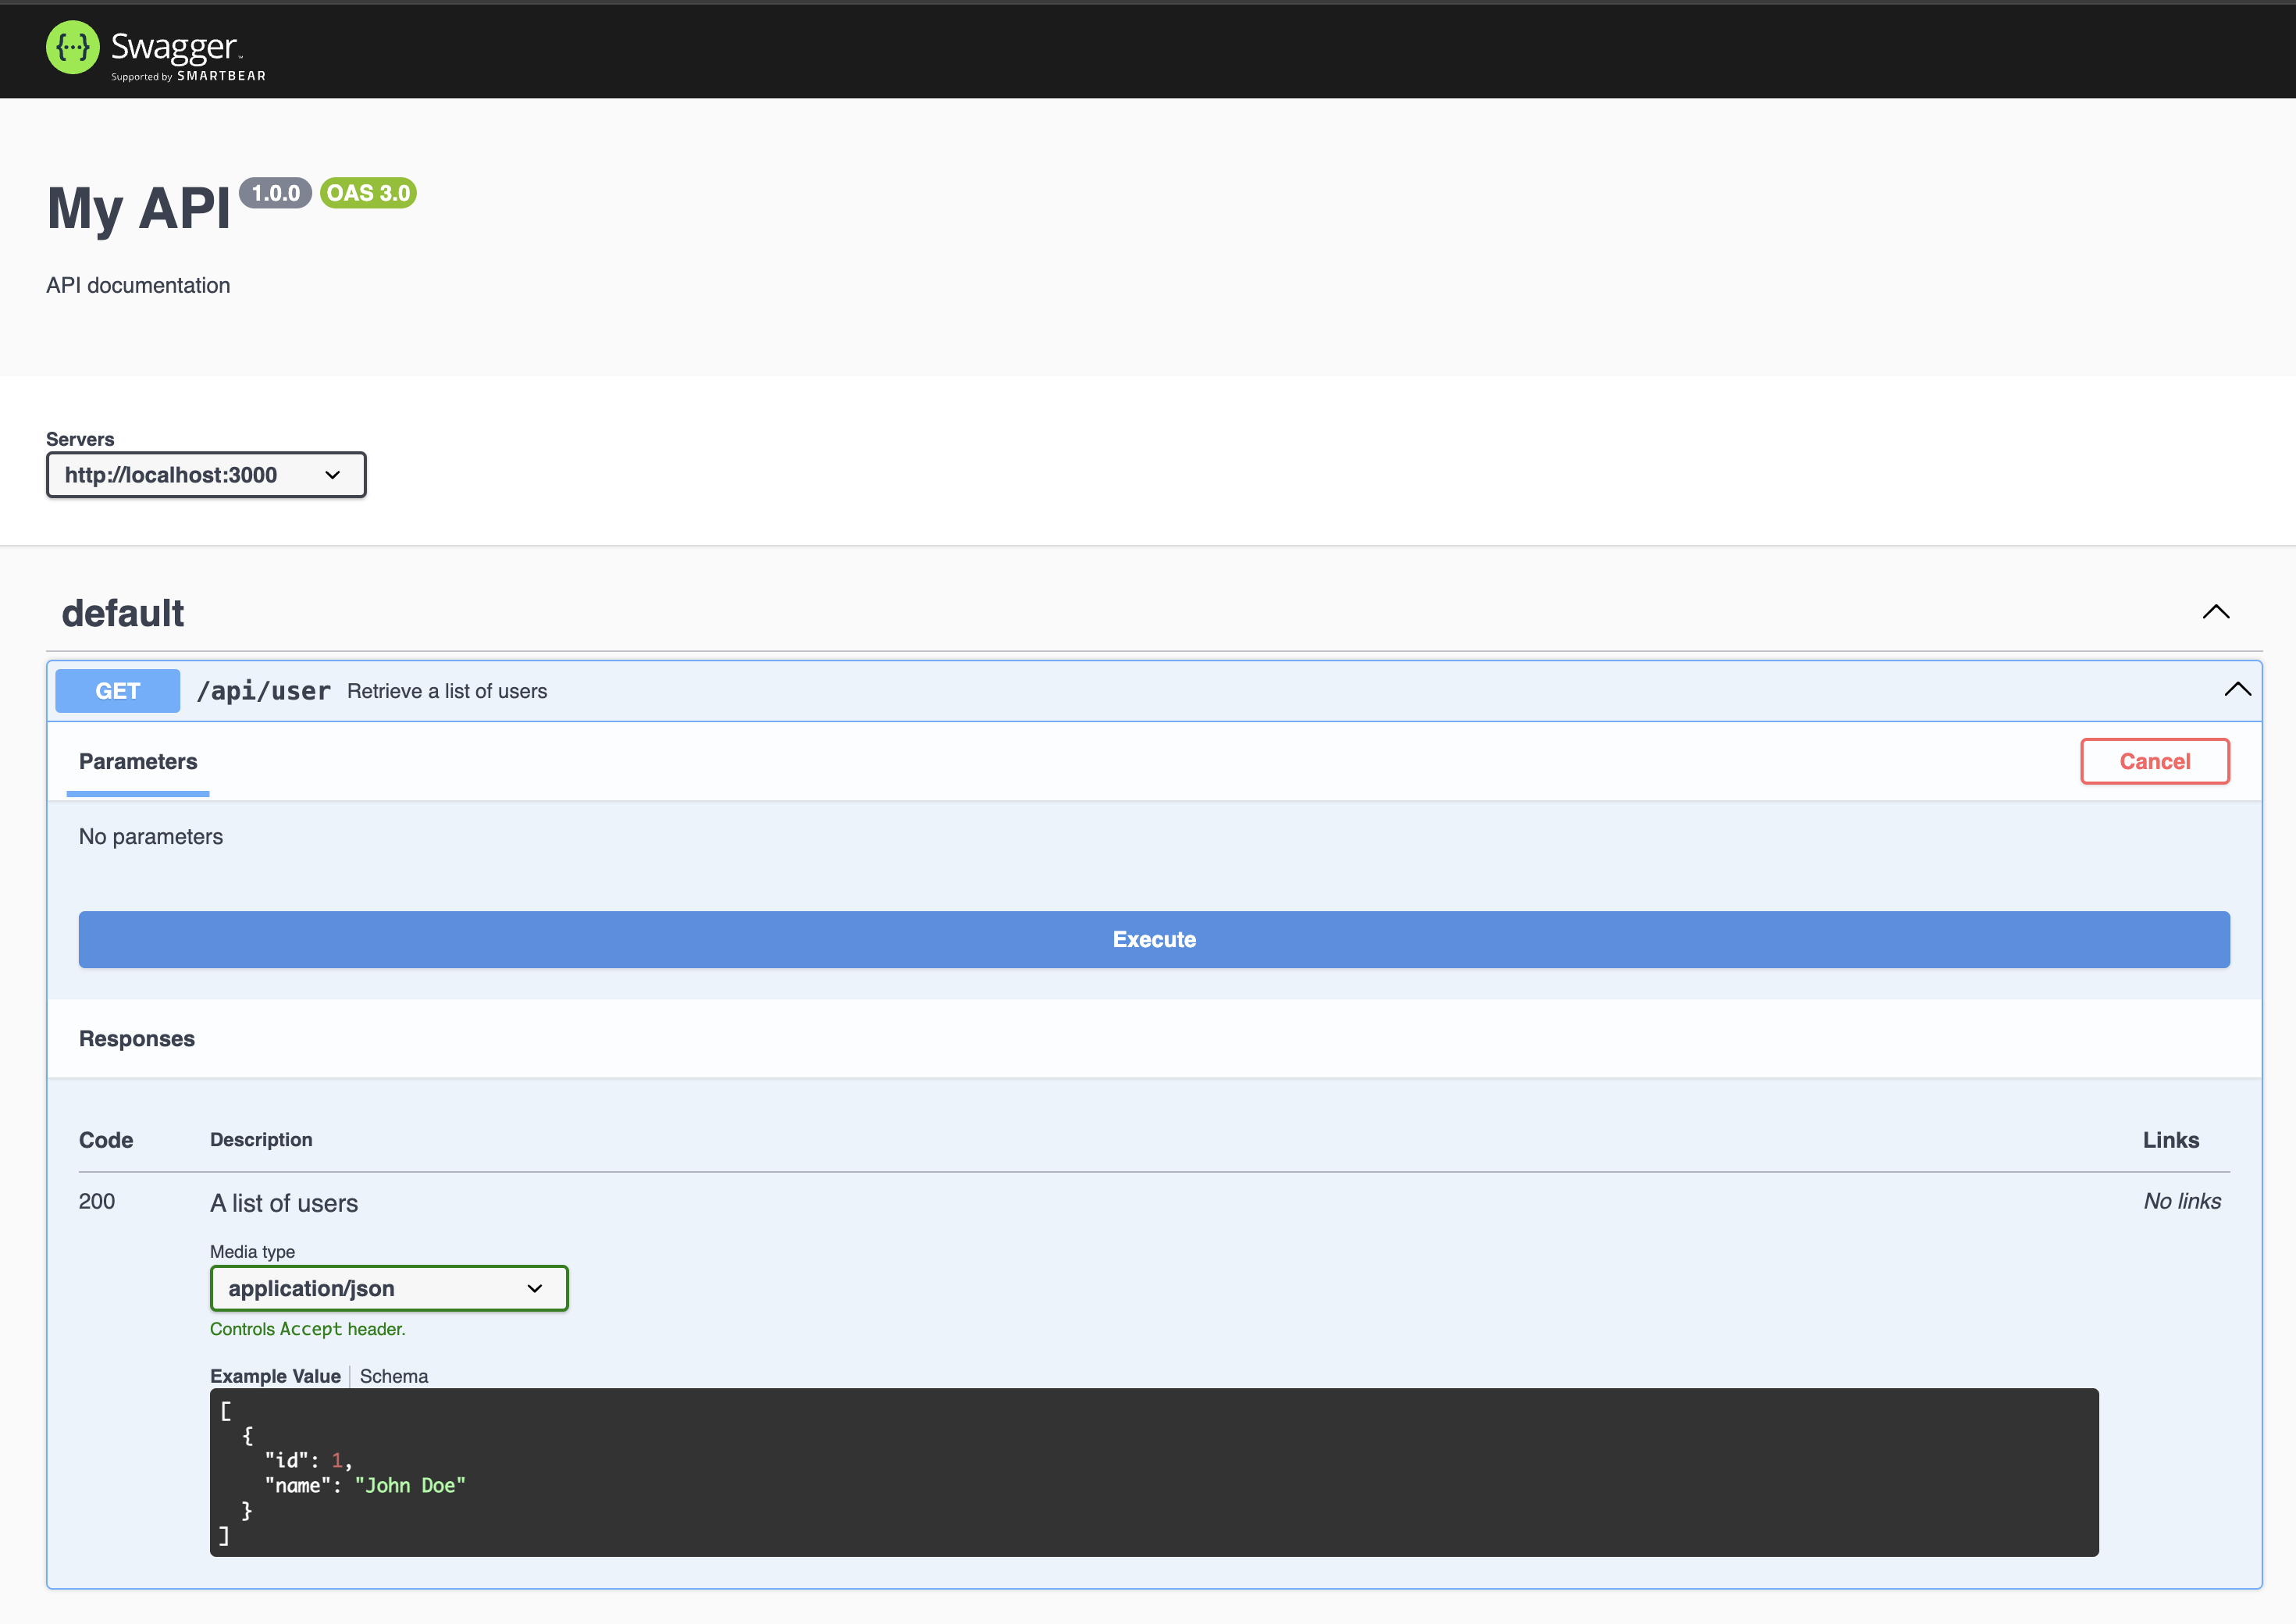Click the default tag heading
The image size is (2296, 1624).
coord(123,613)
